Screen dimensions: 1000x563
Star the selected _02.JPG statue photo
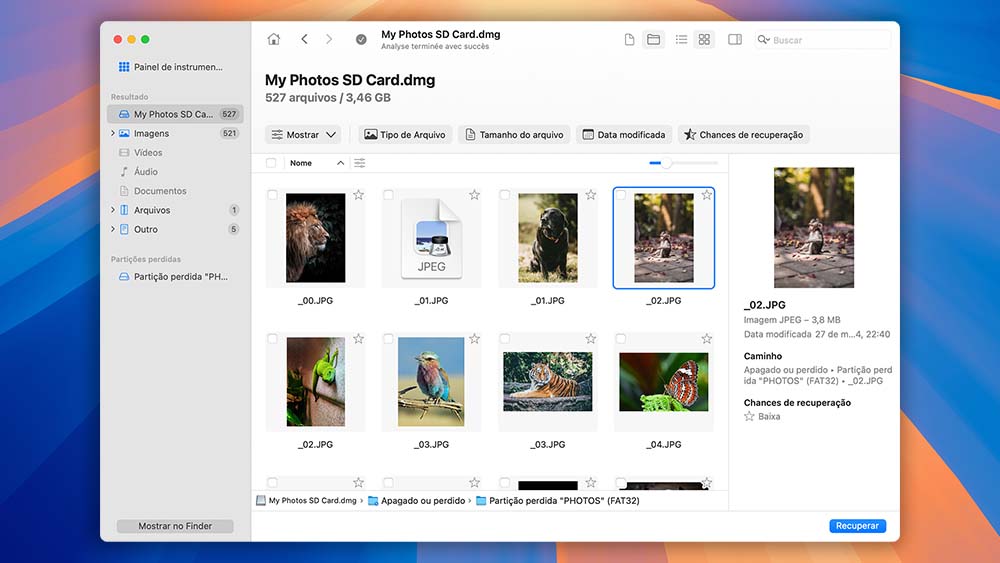coord(707,195)
